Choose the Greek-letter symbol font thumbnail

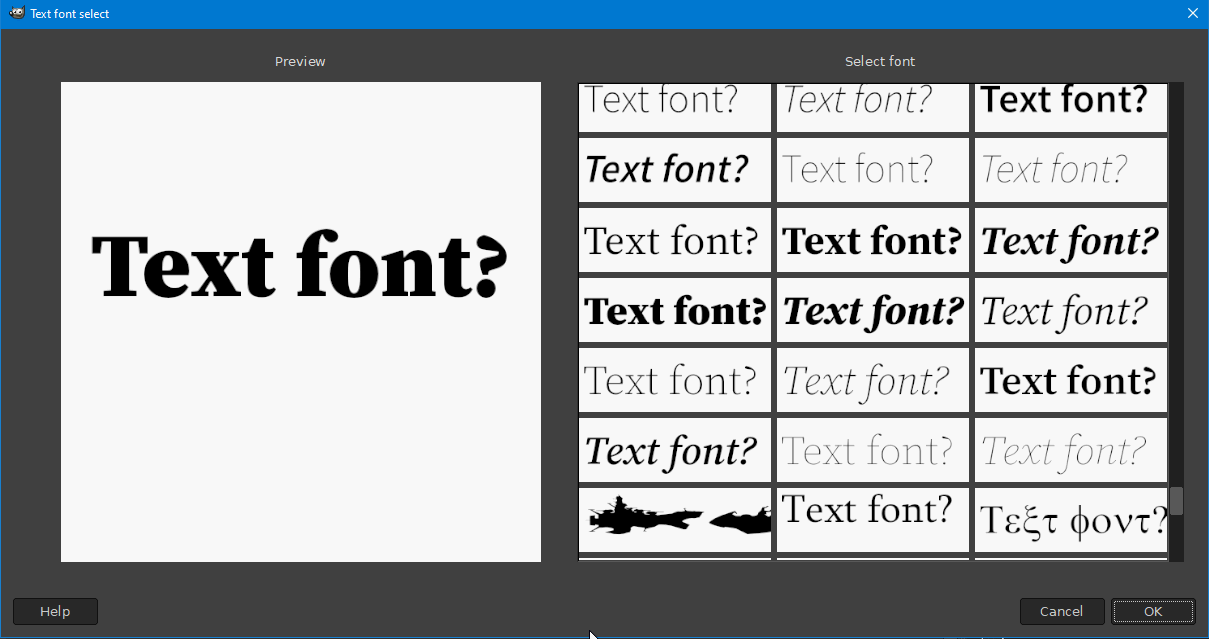(x=1071, y=519)
